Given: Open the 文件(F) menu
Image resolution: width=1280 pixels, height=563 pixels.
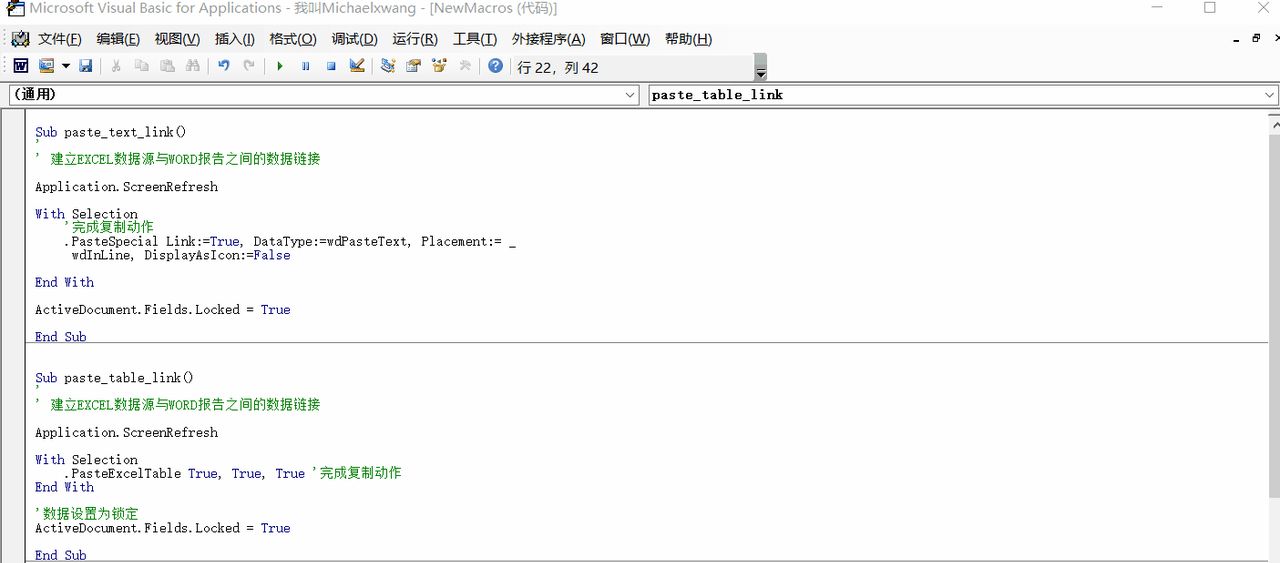Looking at the screenshot, I should (60, 39).
